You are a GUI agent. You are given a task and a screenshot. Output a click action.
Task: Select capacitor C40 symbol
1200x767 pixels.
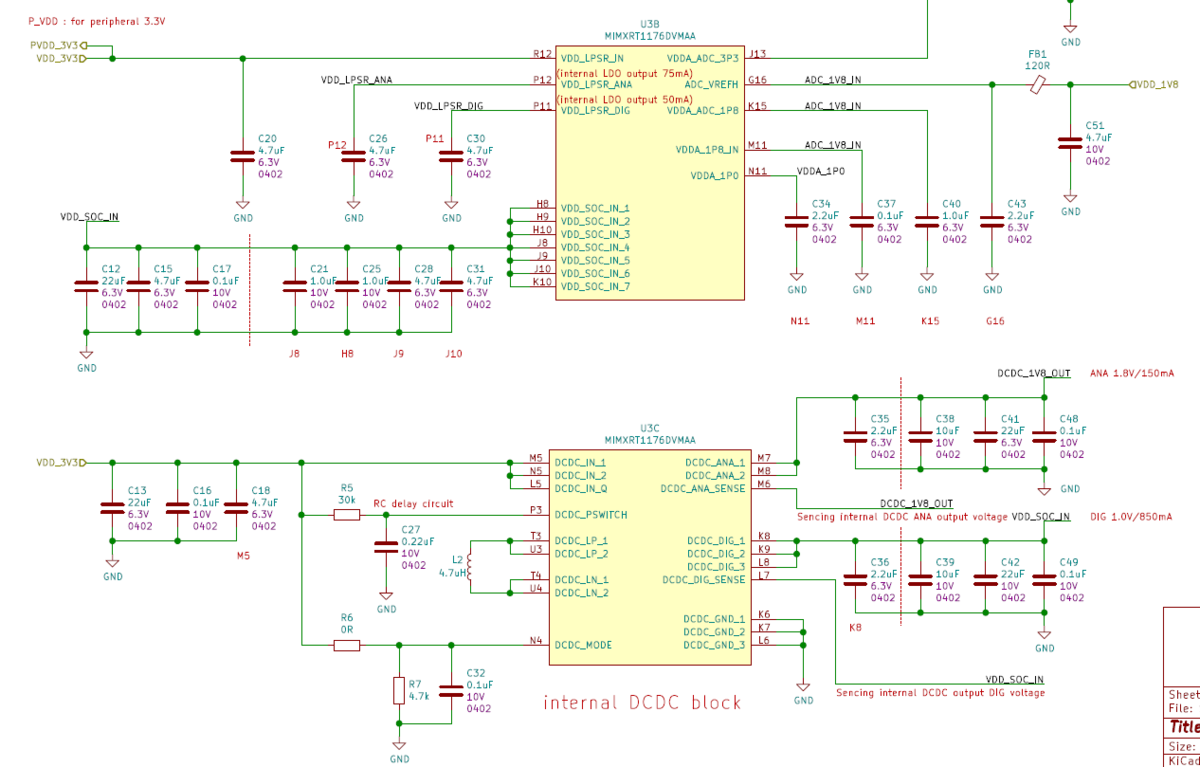[x=927, y=222]
